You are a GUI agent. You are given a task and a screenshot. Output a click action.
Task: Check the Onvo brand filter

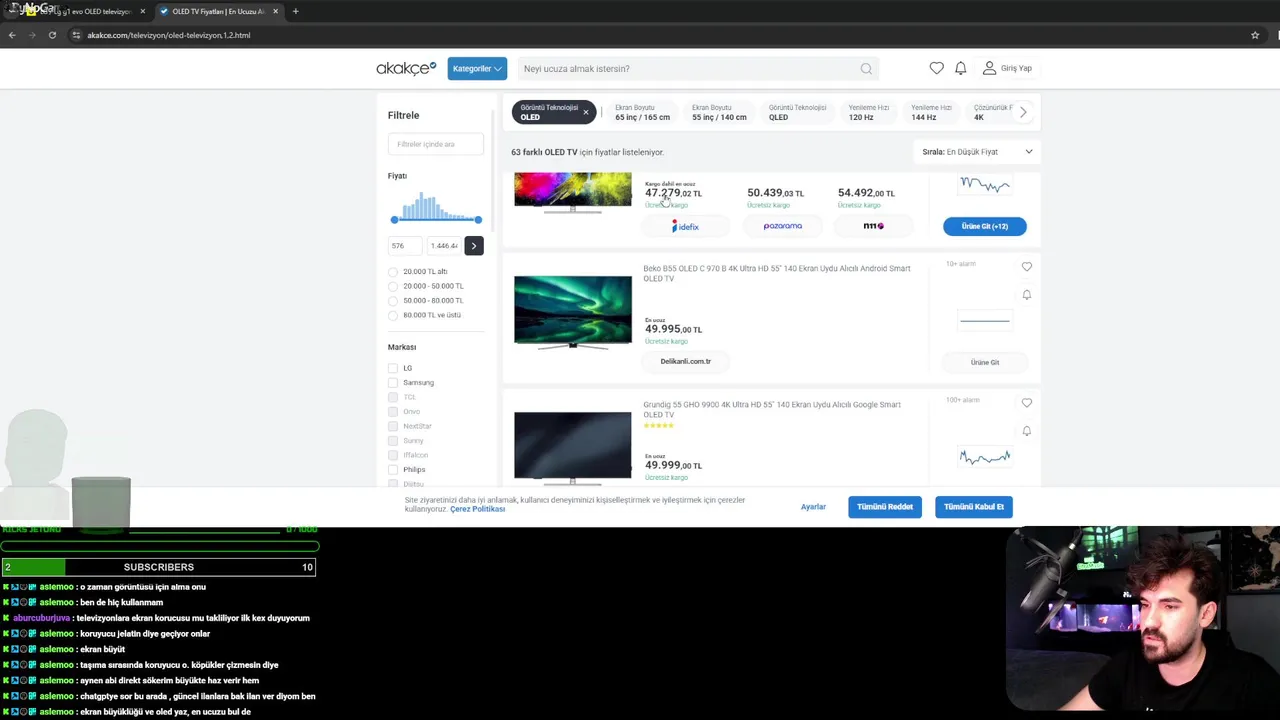click(393, 411)
